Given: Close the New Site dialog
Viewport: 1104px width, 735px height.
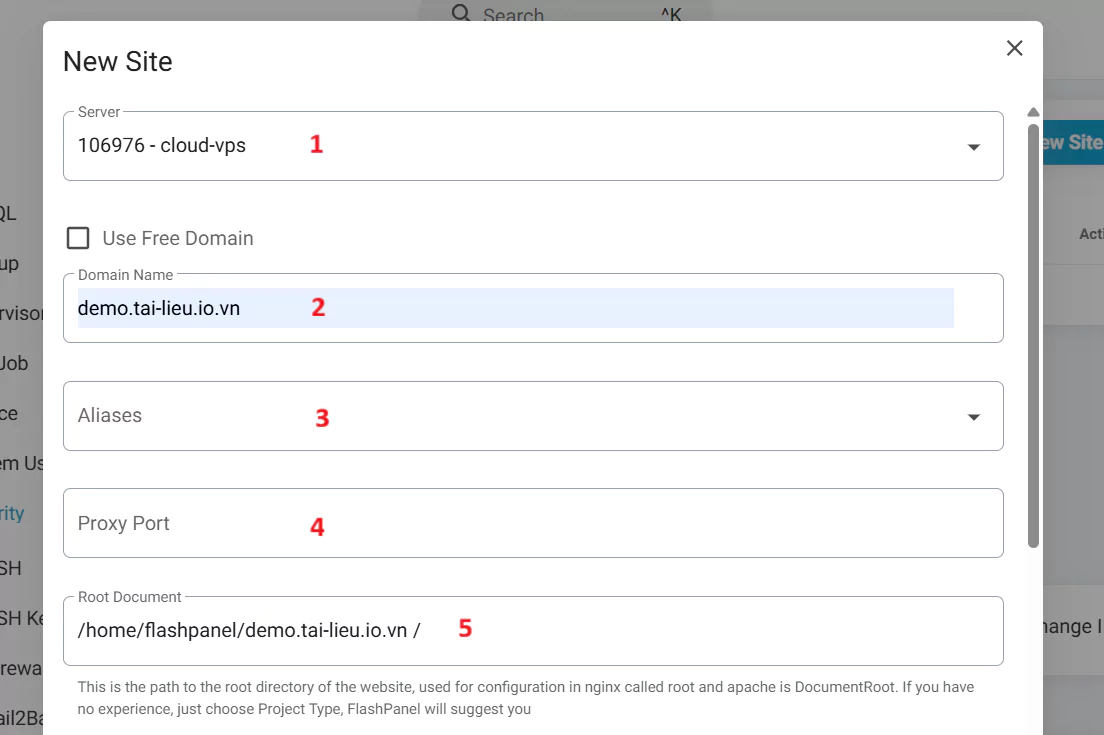Looking at the screenshot, I should [x=1014, y=48].
